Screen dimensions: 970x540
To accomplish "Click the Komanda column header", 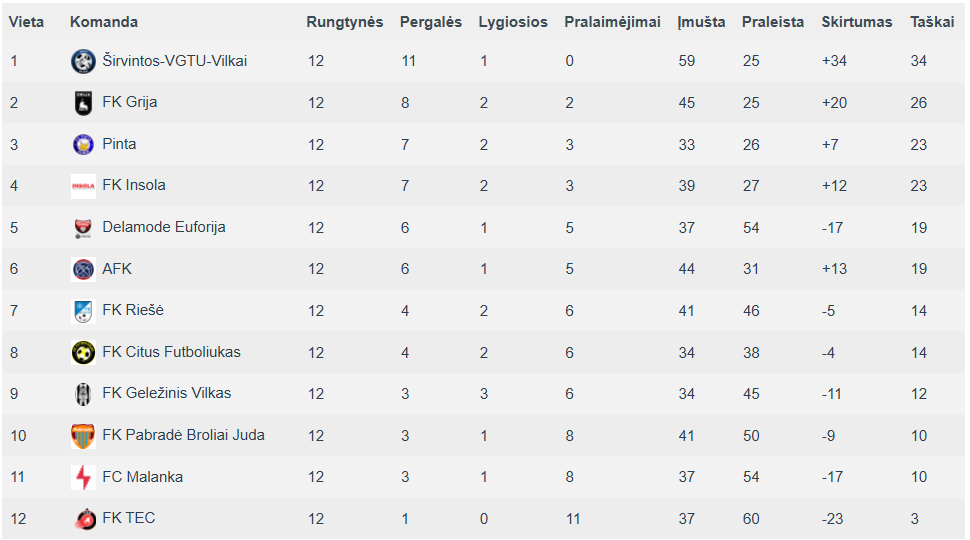I will 104,22.
